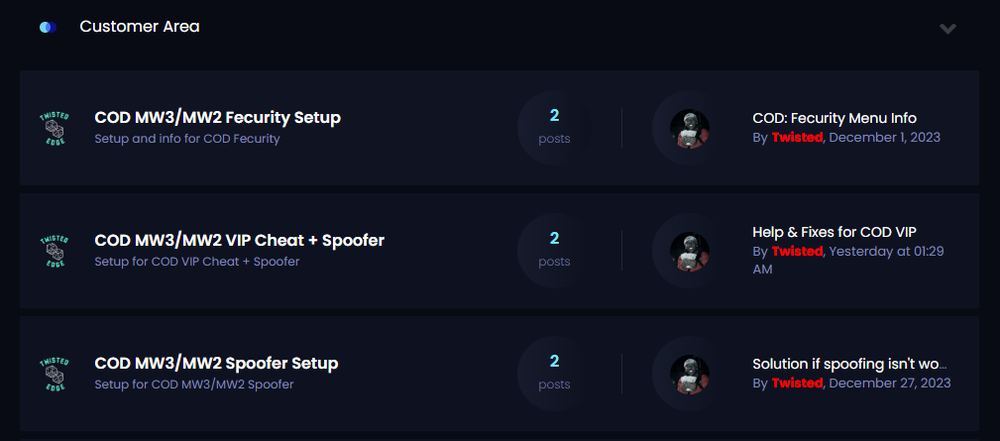Screen dimensions: 1000x441
Task: Click the Customer Area category icon
Action: 48,27
